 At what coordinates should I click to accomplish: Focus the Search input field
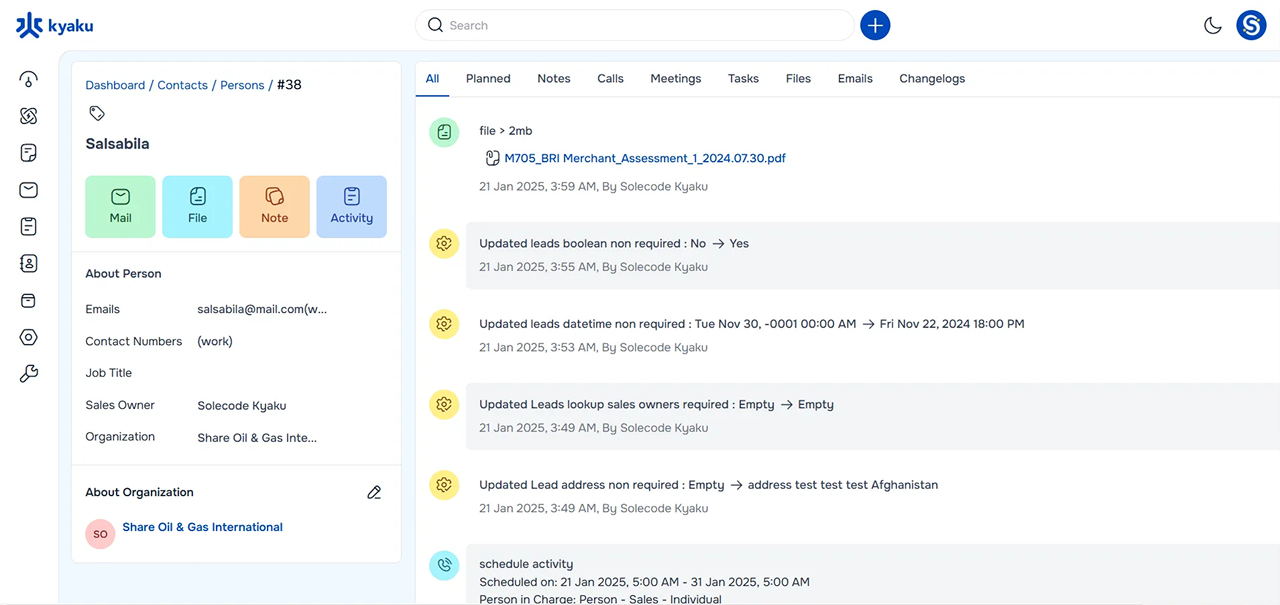(635, 25)
